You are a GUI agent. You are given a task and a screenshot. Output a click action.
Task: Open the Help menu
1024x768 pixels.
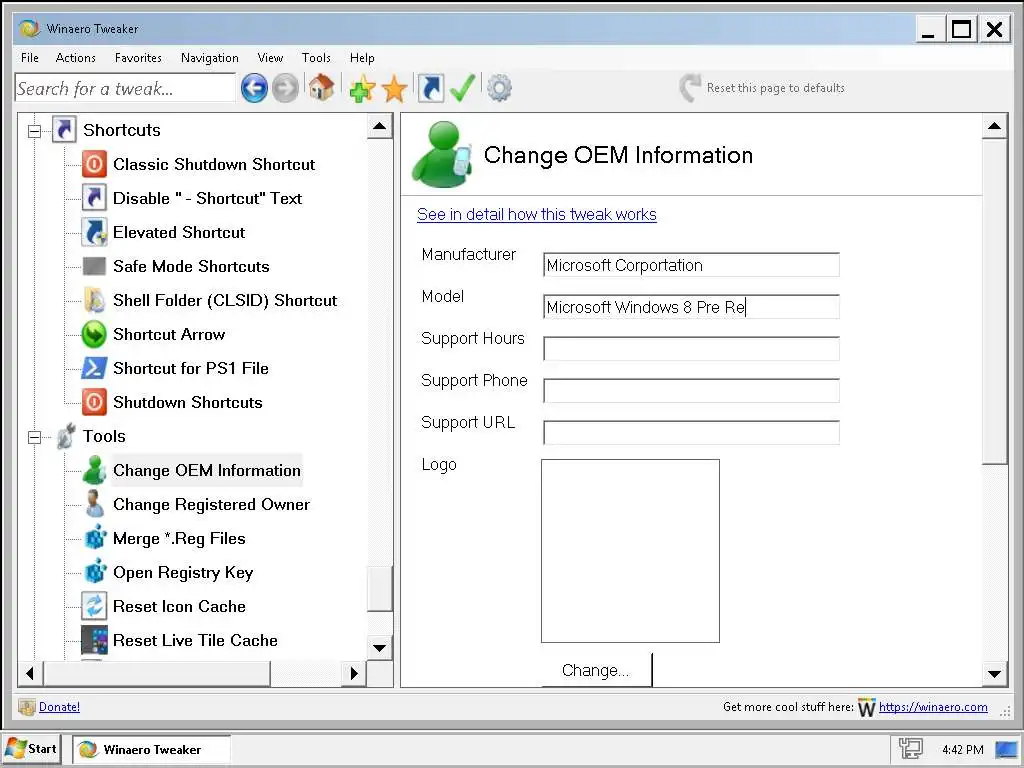click(362, 57)
